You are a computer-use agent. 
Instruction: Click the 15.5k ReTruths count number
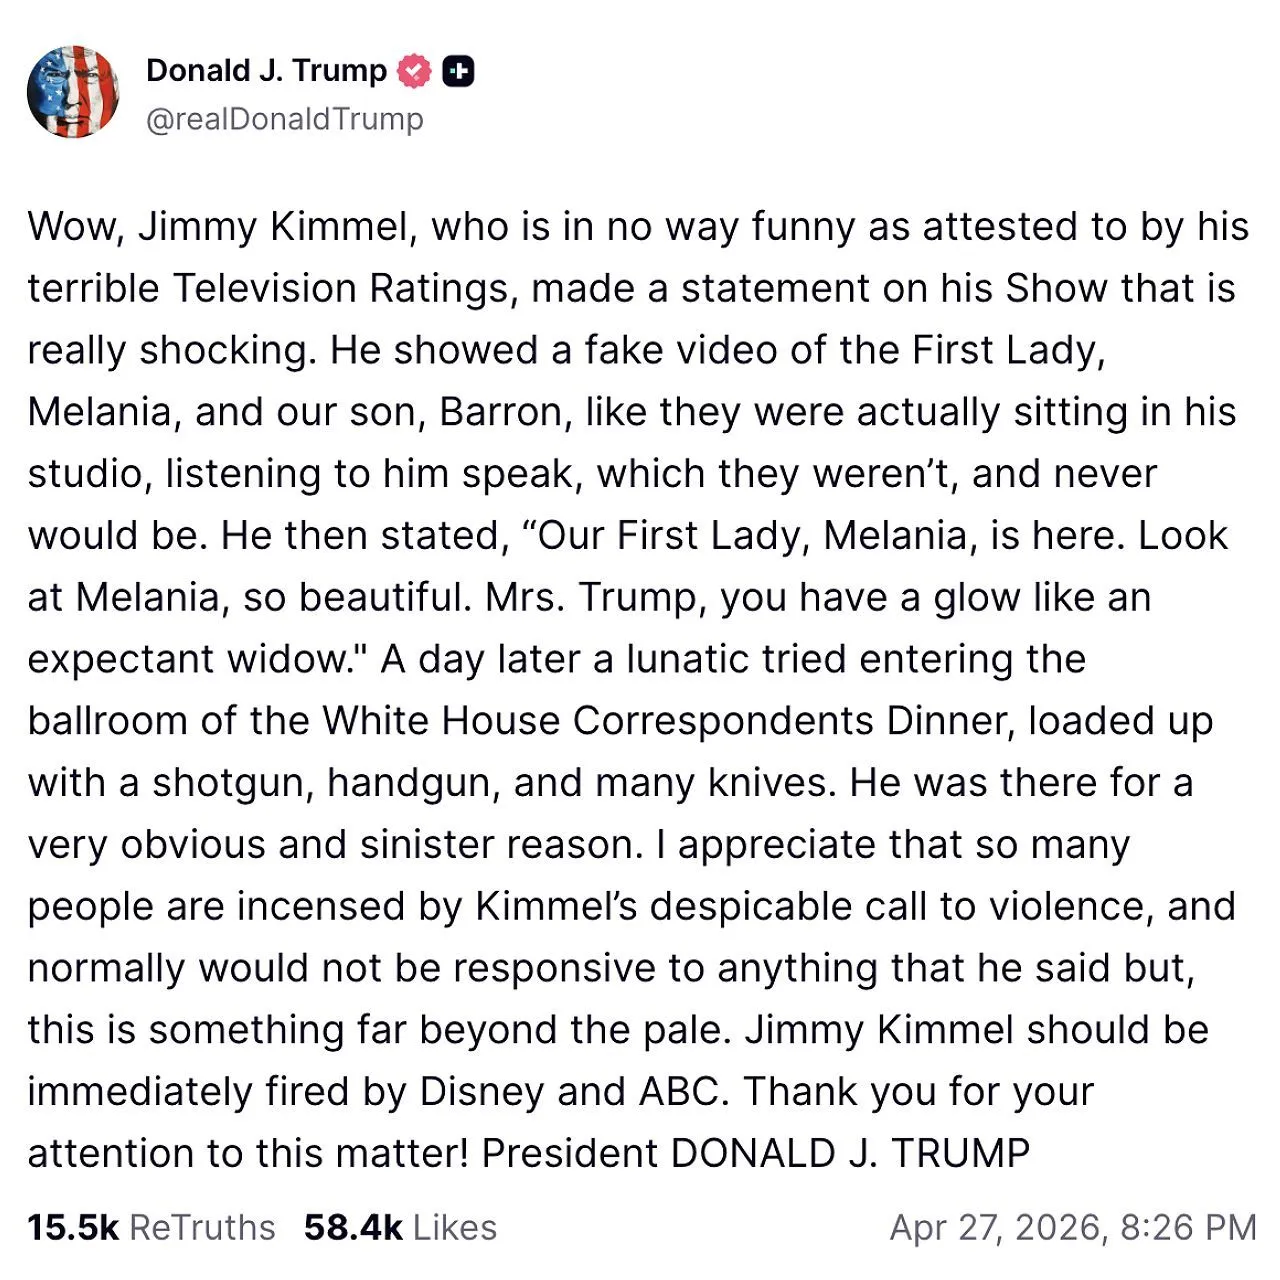click(x=72, y=1227)
